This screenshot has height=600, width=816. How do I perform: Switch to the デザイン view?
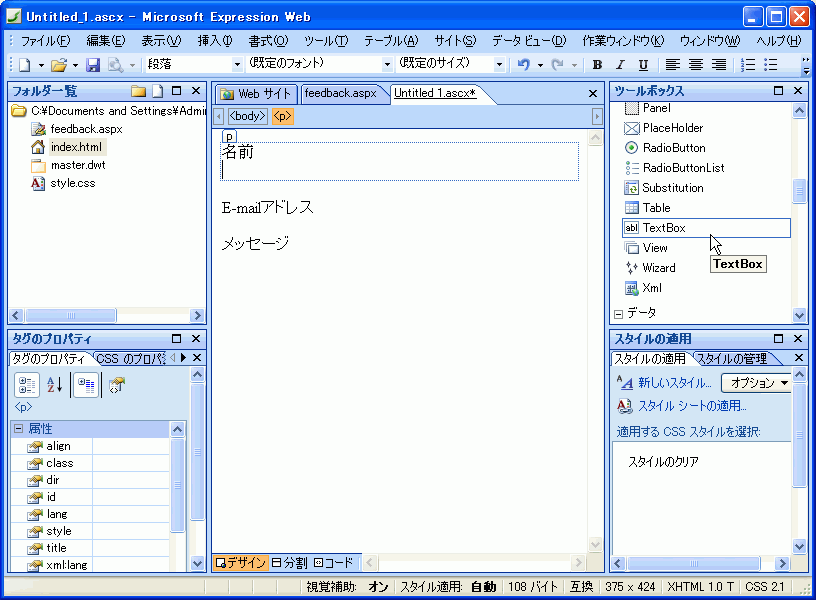pyautogui.click(x=240, y=563)
